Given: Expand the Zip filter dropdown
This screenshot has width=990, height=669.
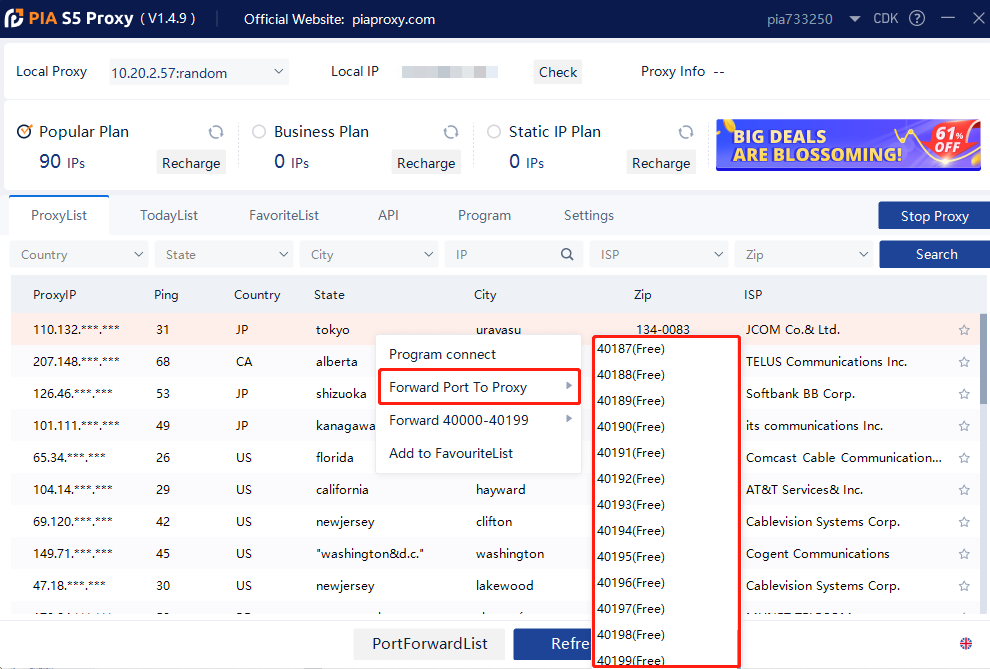Looking at the screenshot, I should (x=804, y=254).
